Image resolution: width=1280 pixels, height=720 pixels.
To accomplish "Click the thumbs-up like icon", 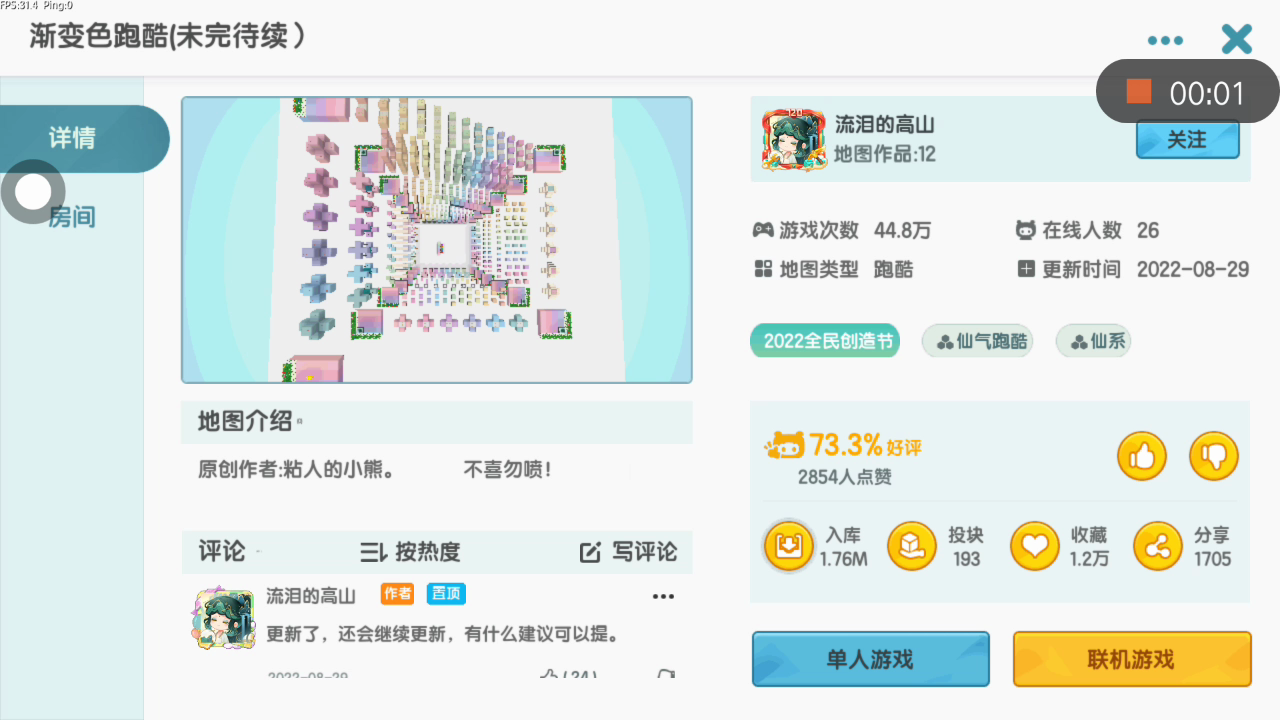I will 1142,457.
